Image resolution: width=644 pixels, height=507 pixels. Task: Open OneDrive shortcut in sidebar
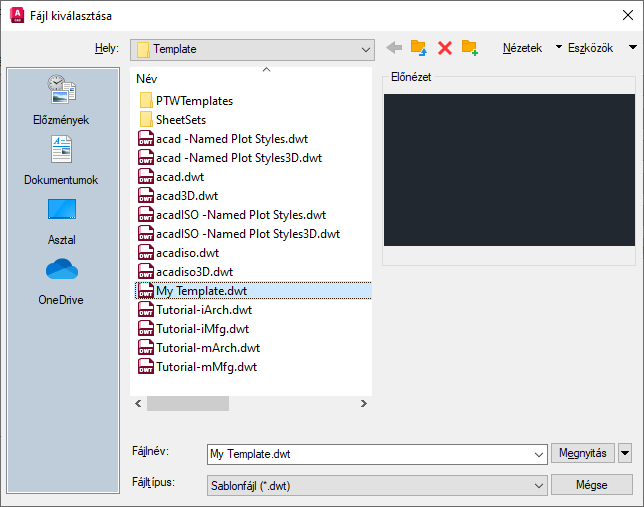click(x=61, y=282)
